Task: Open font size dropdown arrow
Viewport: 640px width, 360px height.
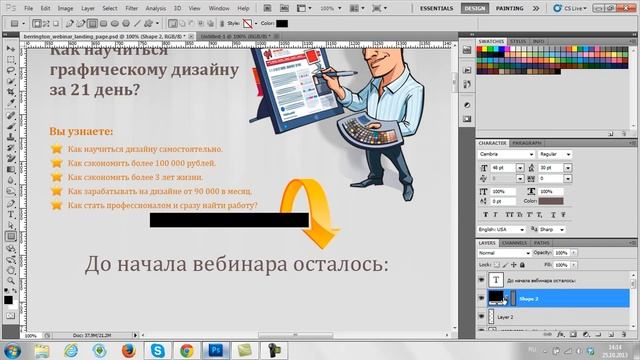Action: pos(520,168)
